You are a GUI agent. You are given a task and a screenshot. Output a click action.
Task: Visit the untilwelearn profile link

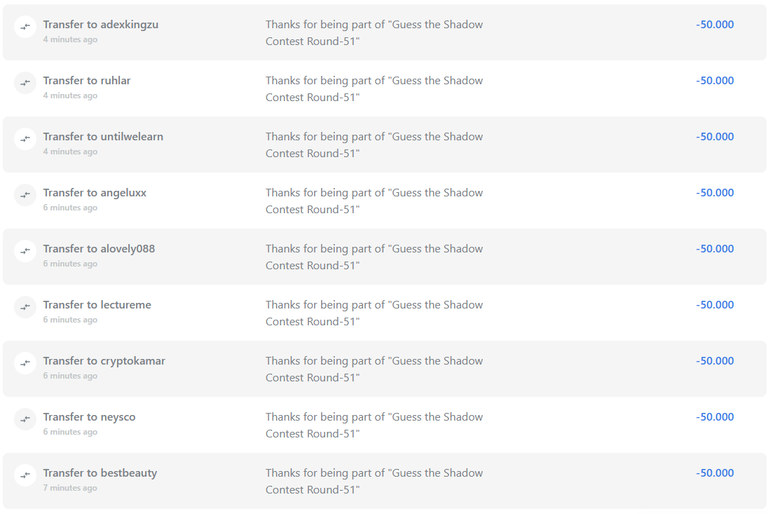point(132,137)
